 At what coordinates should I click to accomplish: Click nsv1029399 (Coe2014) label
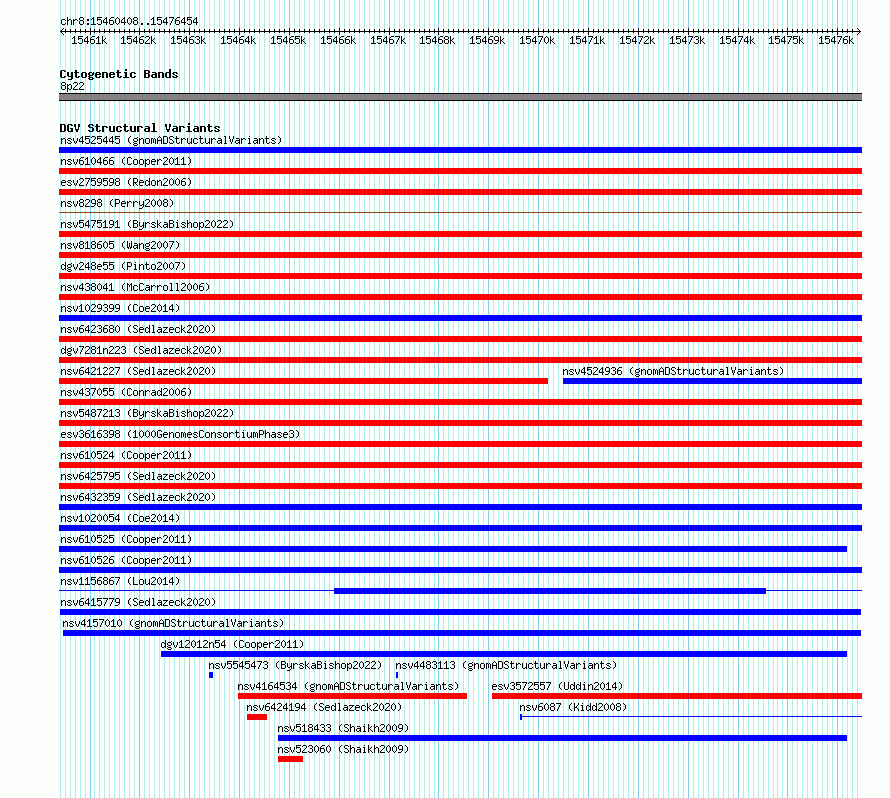click(120, 308)
